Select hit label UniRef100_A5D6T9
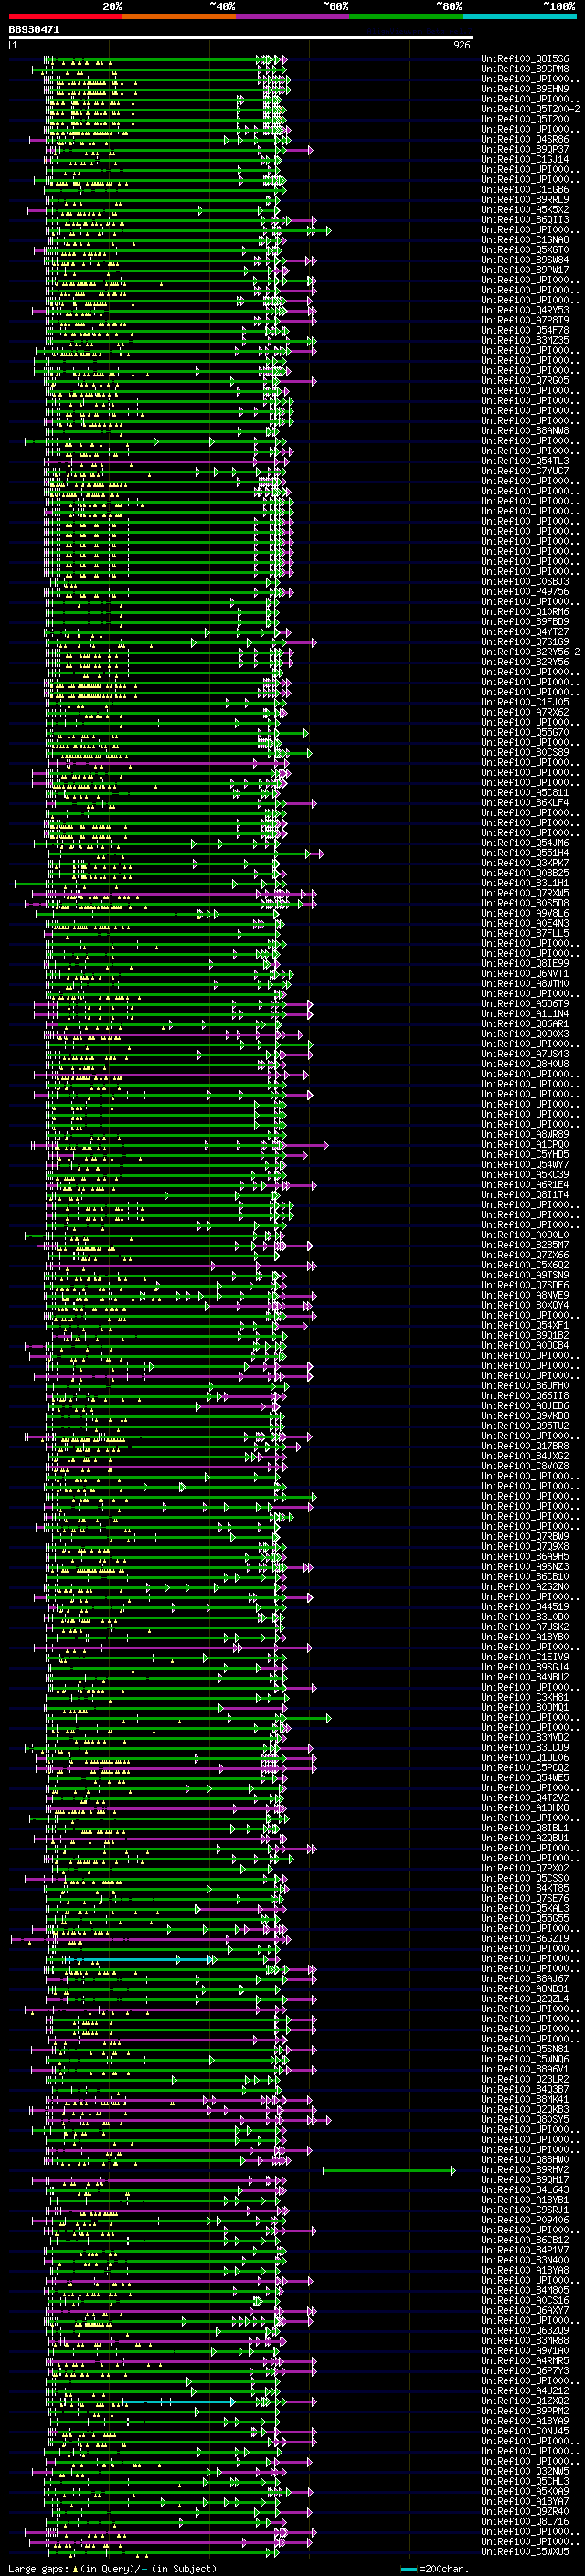 (x=525, y=1004)
